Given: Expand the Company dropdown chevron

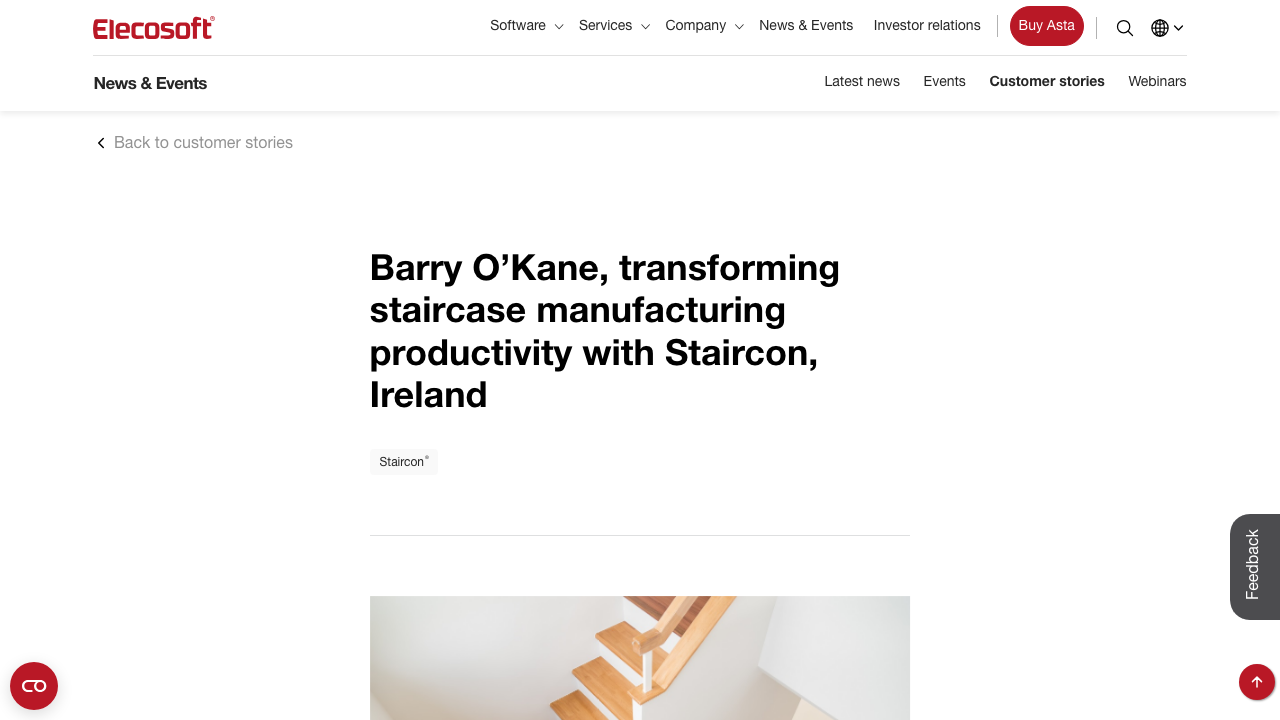Looking at the screenshot, I should [739, 27].
